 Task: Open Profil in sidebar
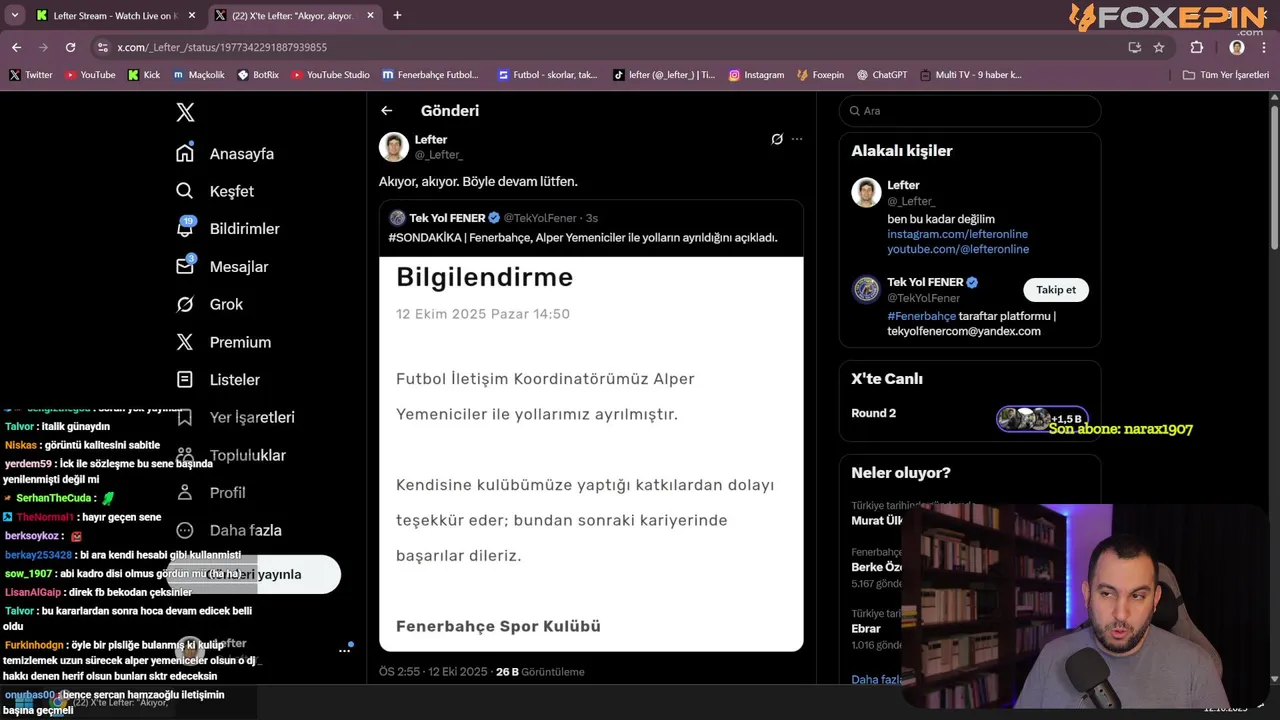click(211, 492)
